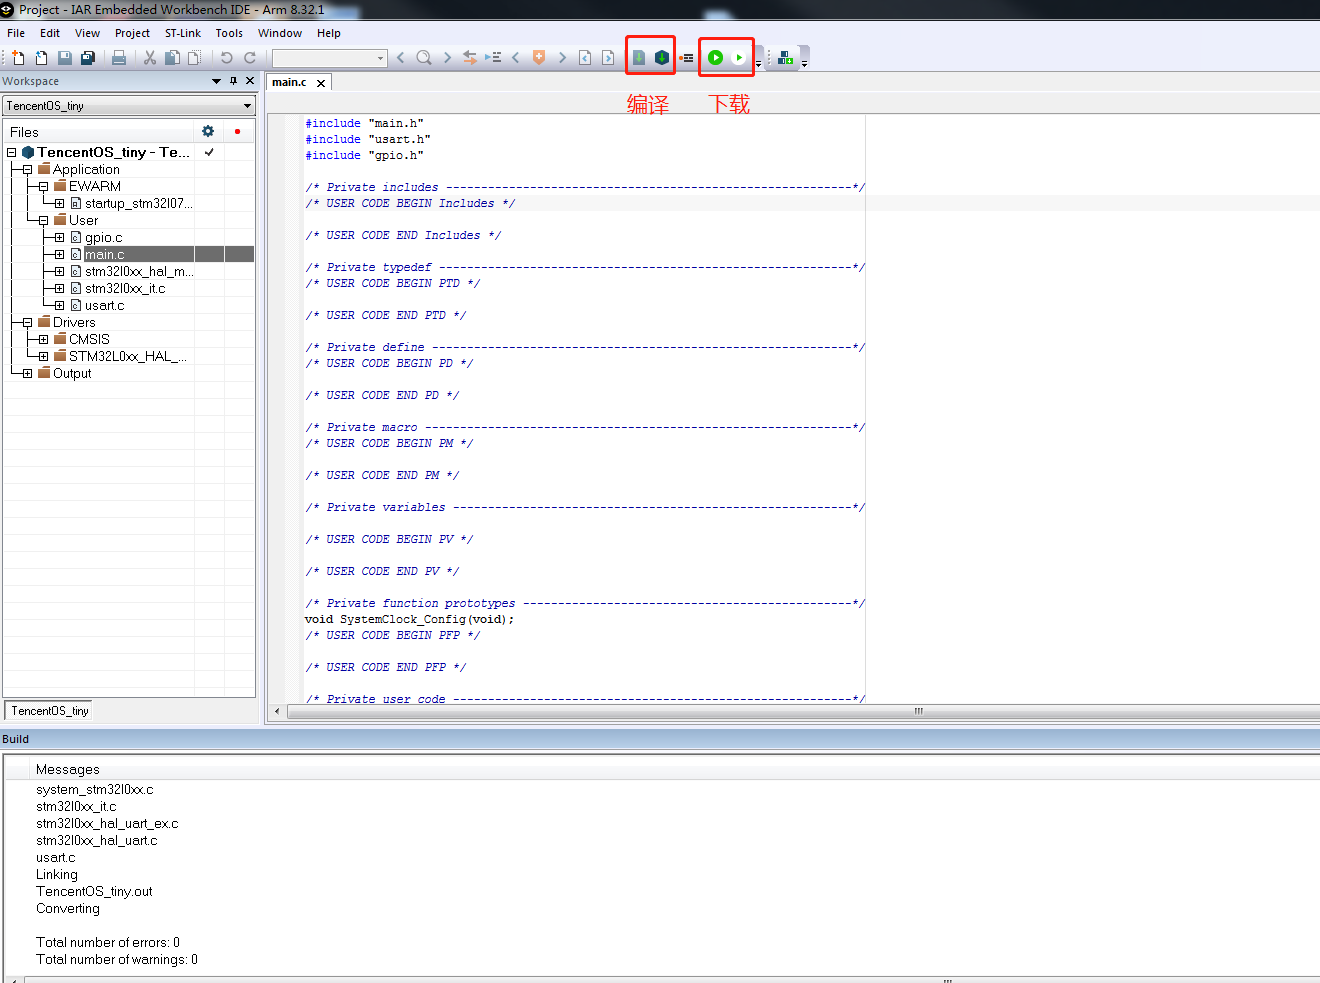Click the Make build icon

pos(662,57)
